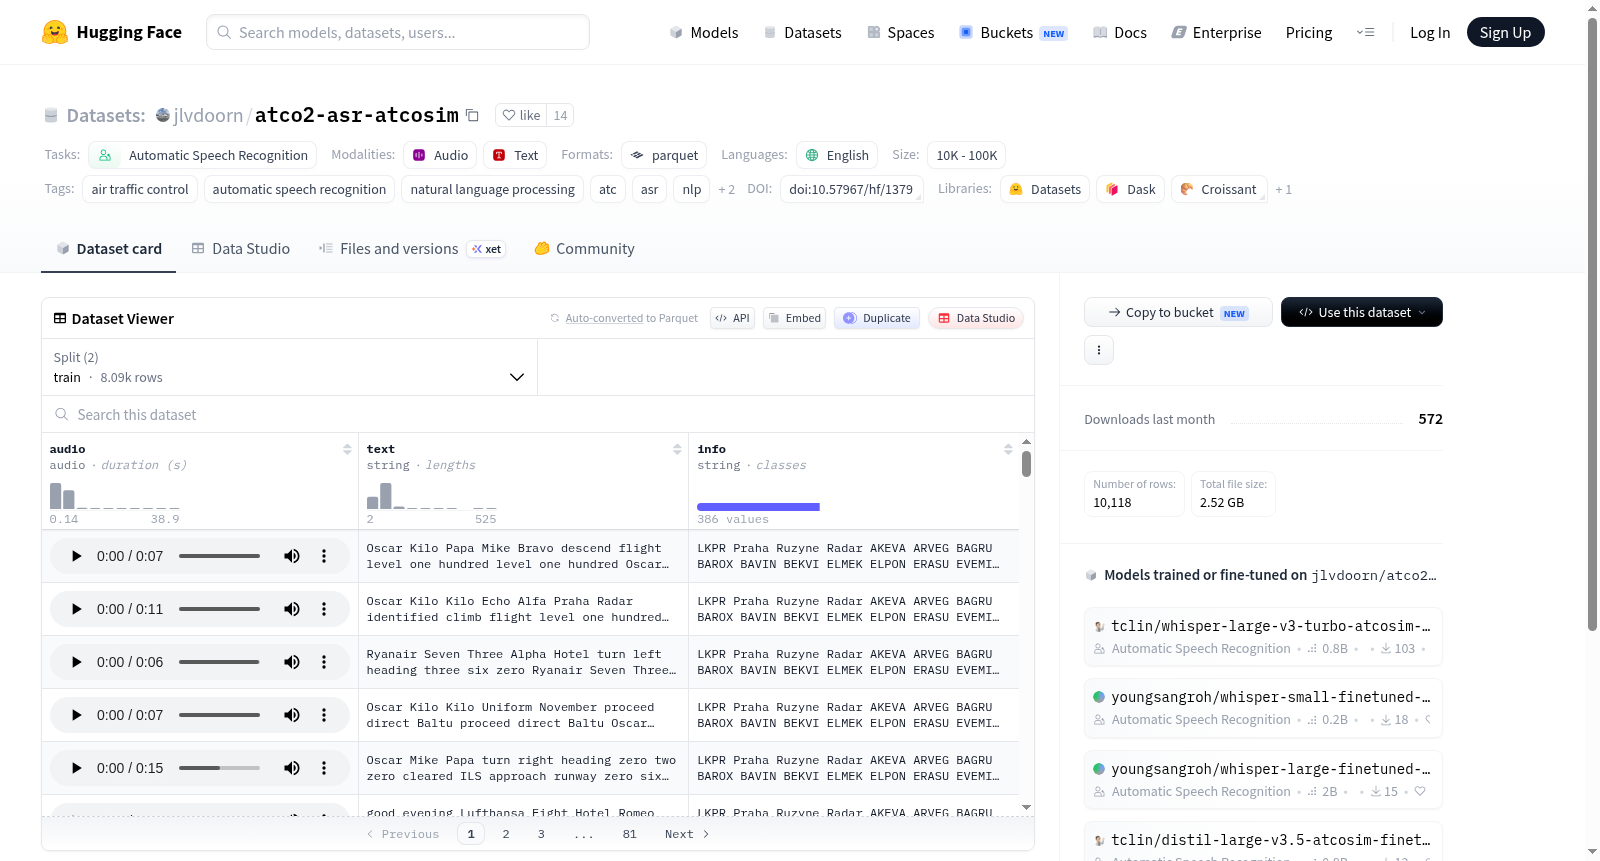The height and width of the screenshot is (861, 1600).
Task: Focus the Search this dataset field
Action: click(x=538, y=414)
